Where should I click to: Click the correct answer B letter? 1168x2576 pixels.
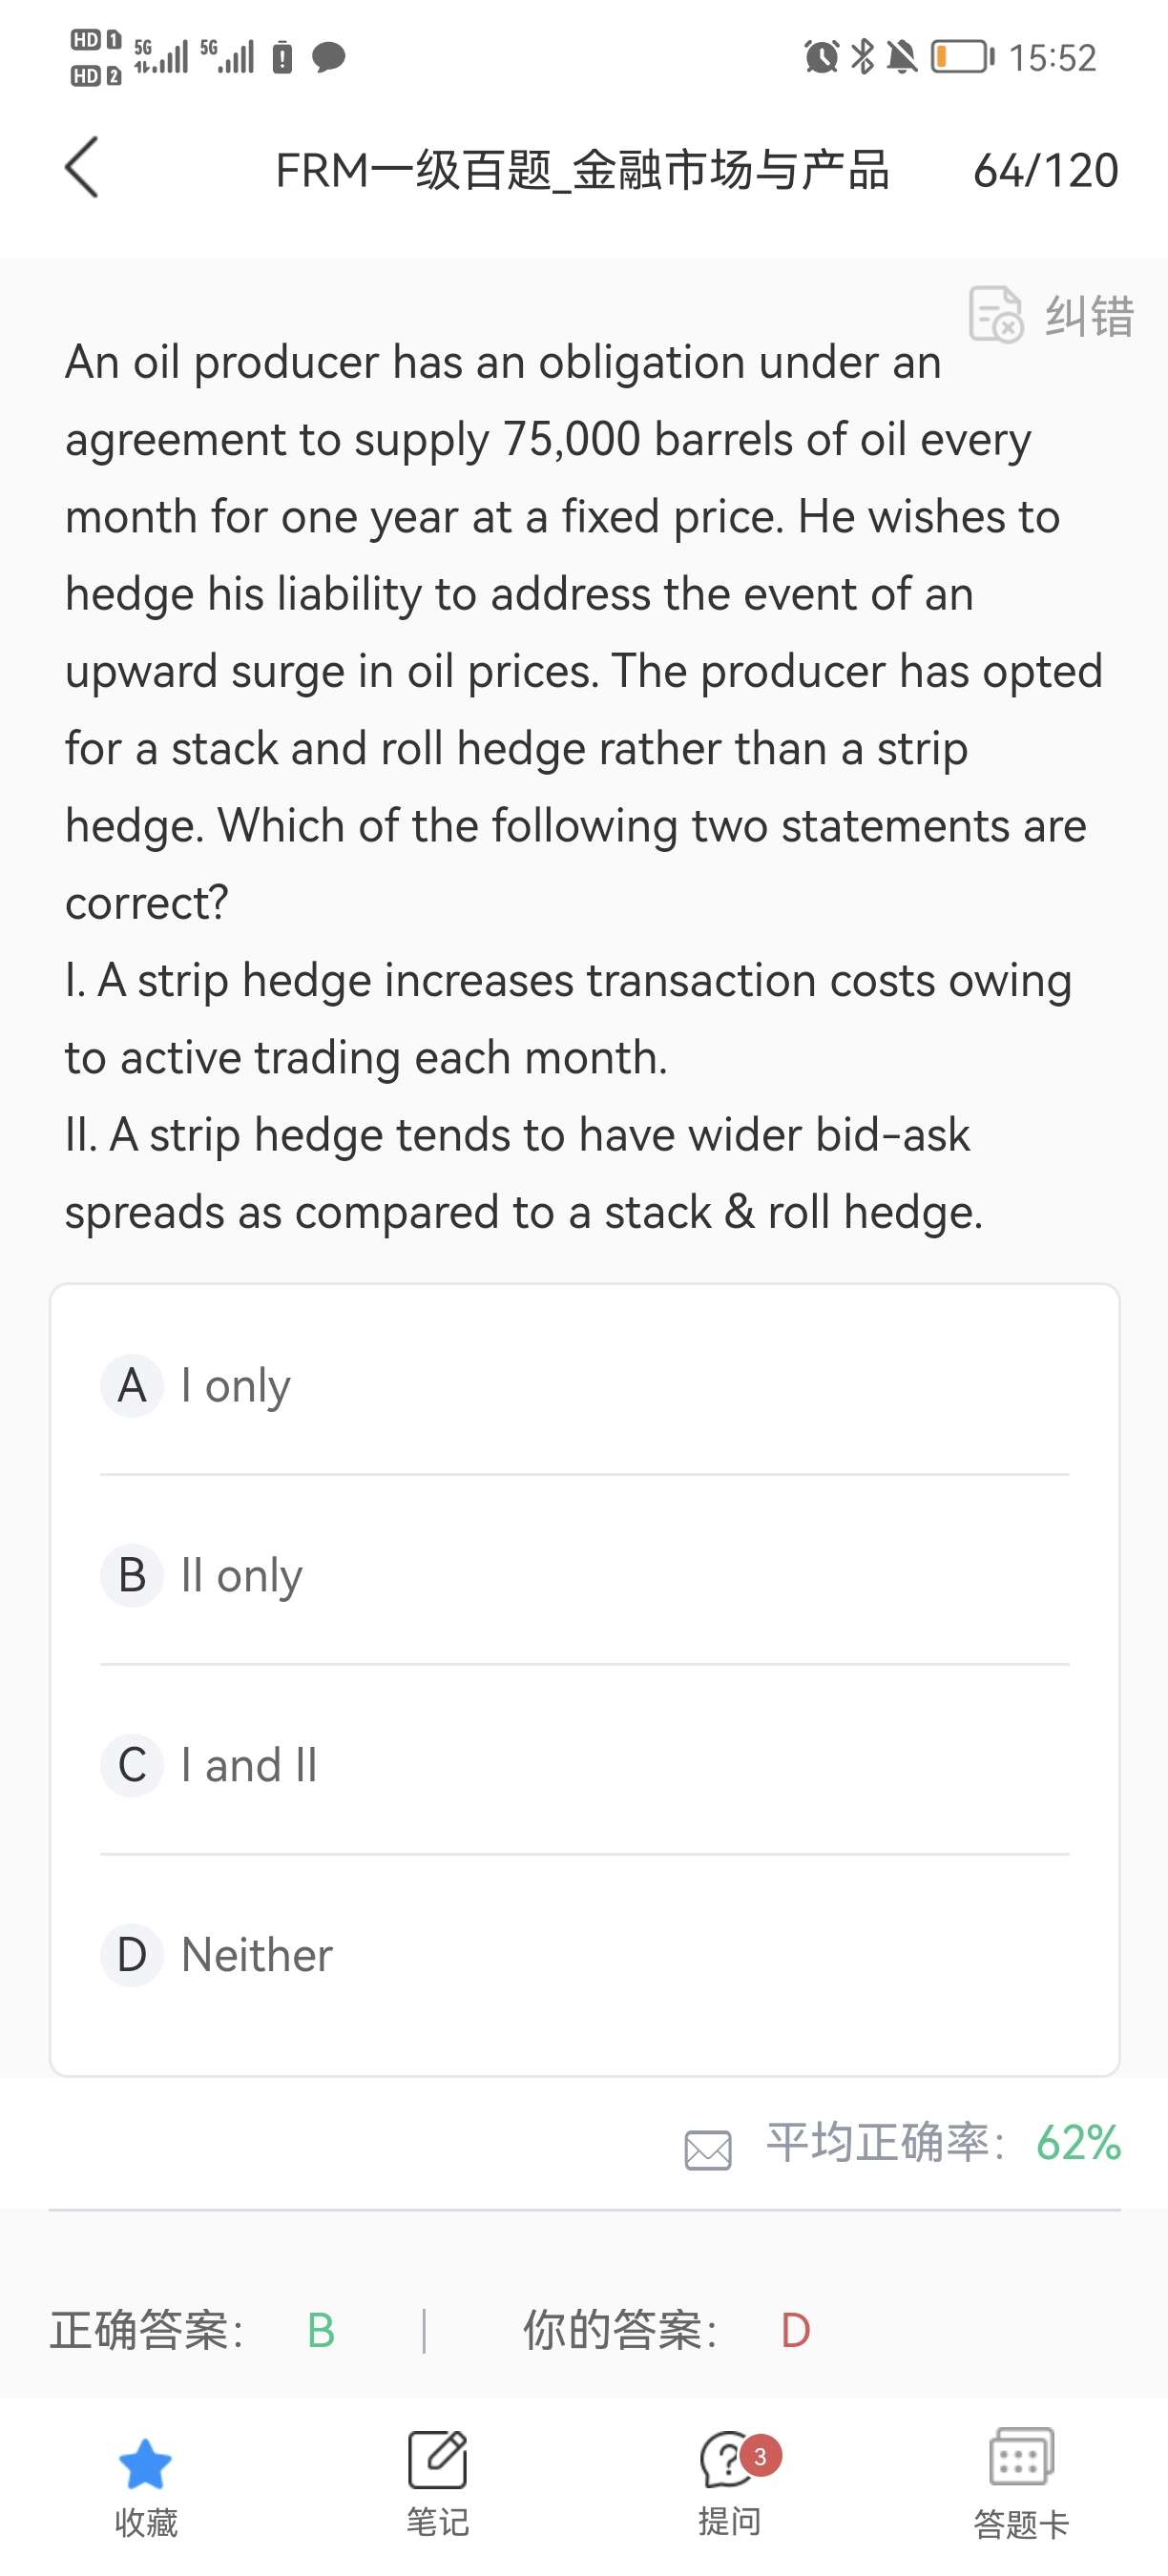pyautogui.click(x=321, y=2331)
